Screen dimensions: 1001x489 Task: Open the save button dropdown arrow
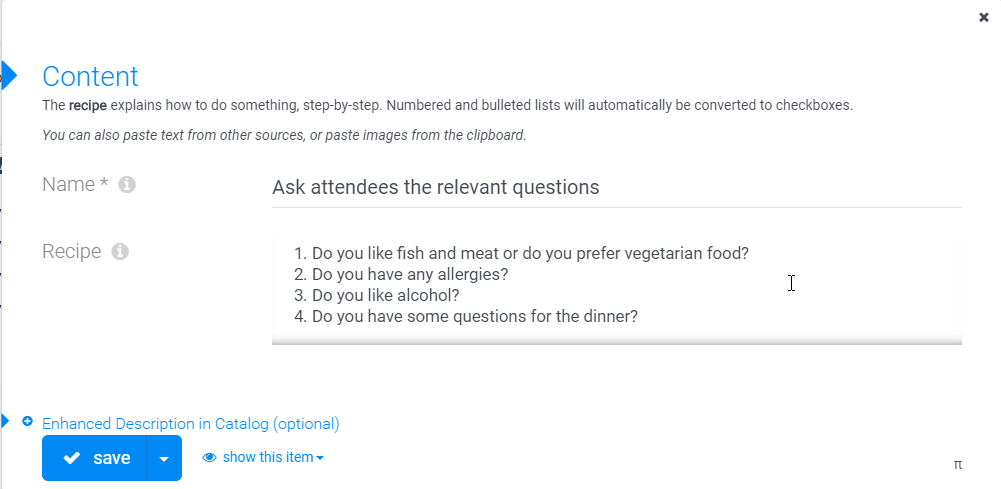pyautogui.click(x=164, y=458)
